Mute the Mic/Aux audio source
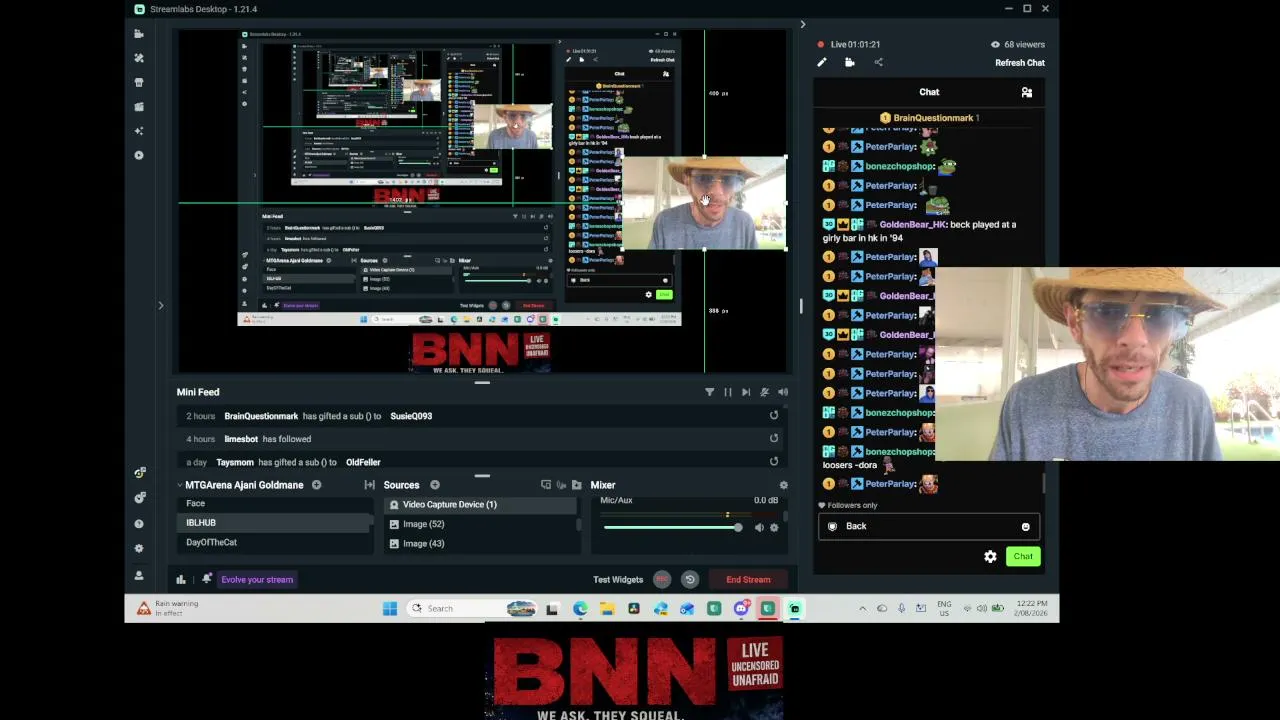The width and height of the screenshot is (1280, 720). (x=759, y=527)
